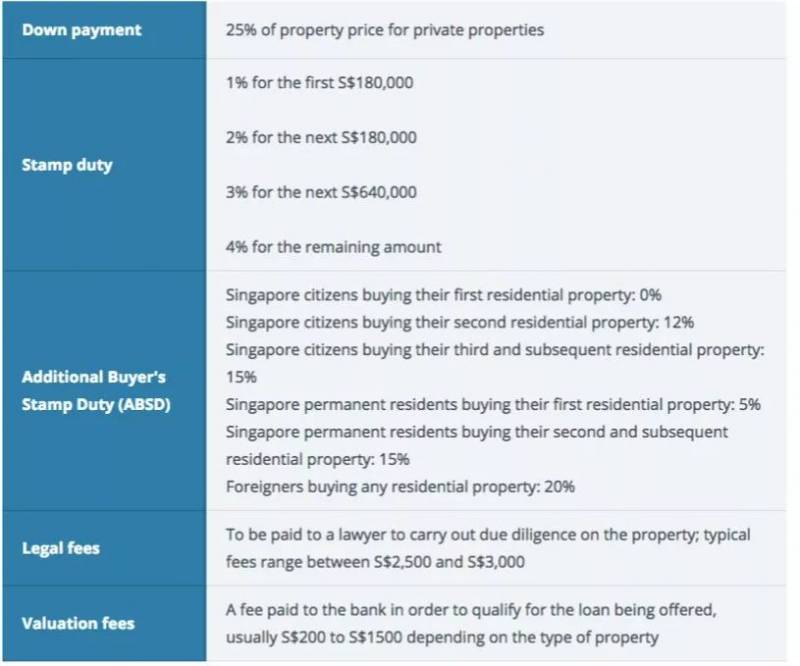Select the permanent residents' first property 5% line
This screenshot has height=666, width=800.
(x=493, y=405)
